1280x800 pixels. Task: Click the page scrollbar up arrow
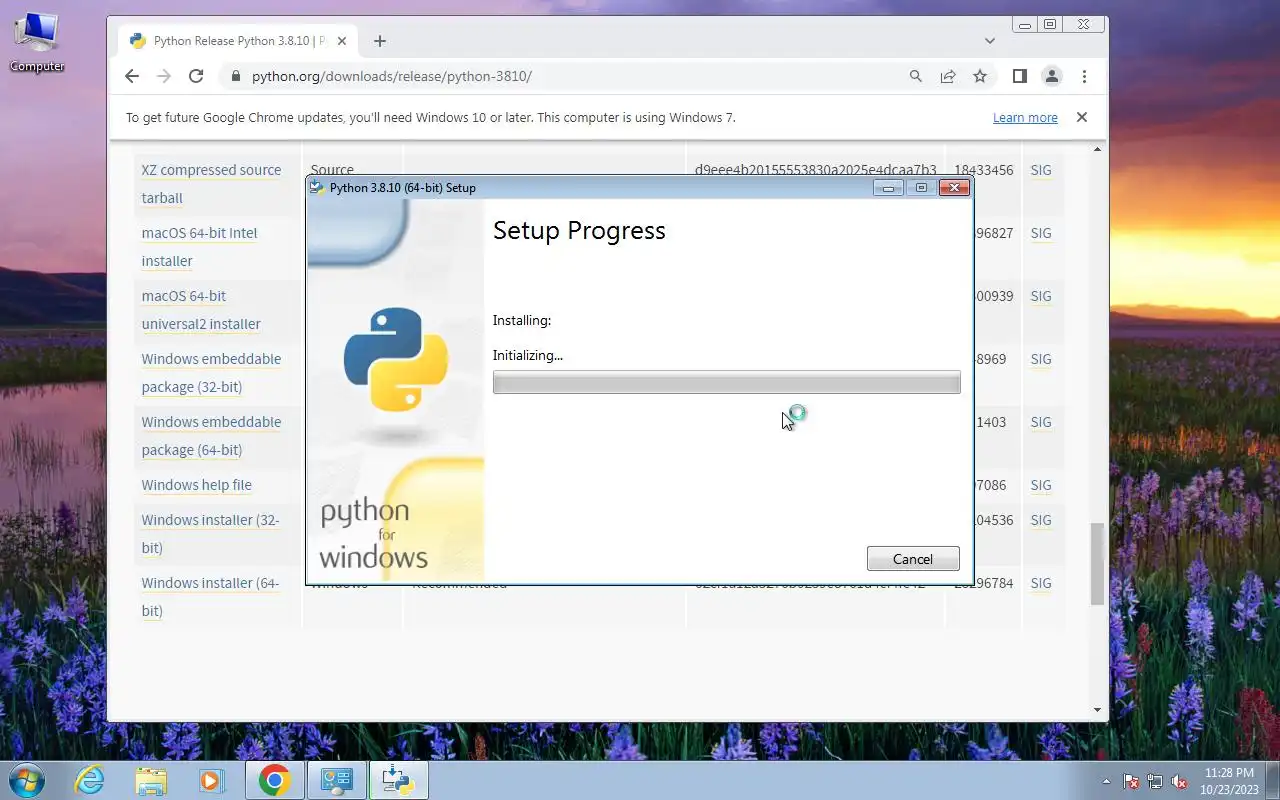(x=1097, y=150)
